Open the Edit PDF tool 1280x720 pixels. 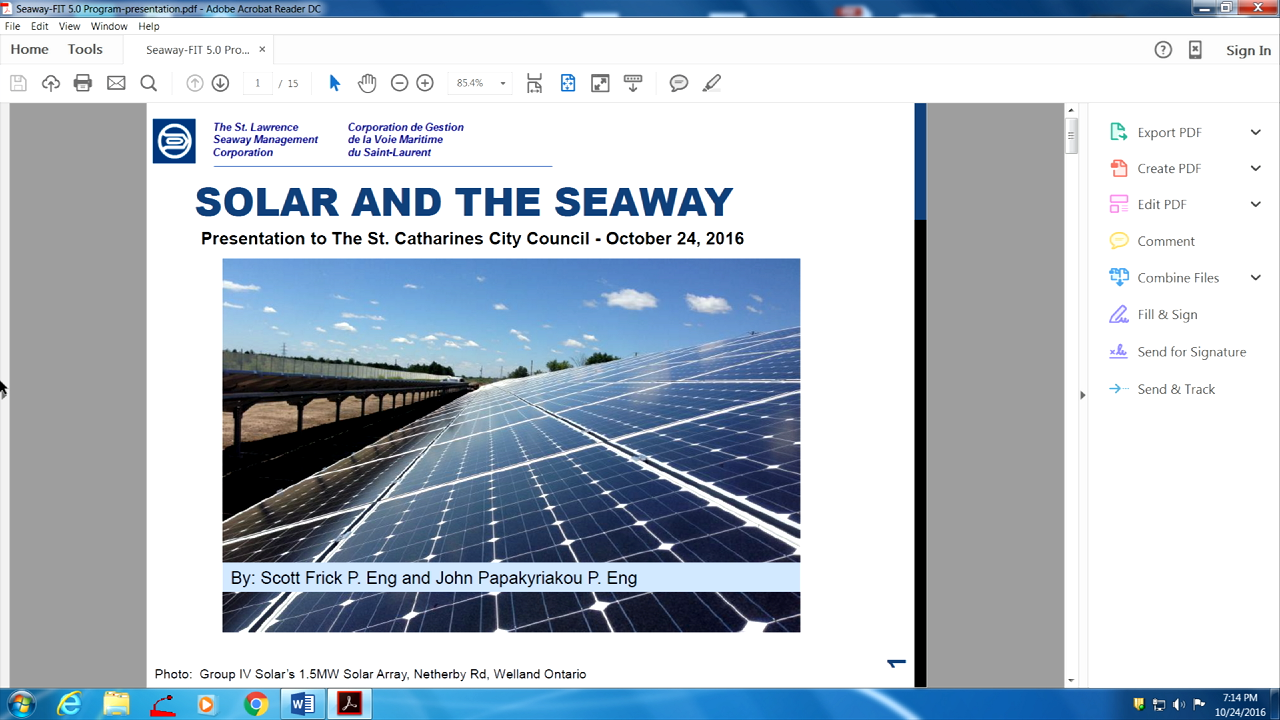(x=1161, y=204)
